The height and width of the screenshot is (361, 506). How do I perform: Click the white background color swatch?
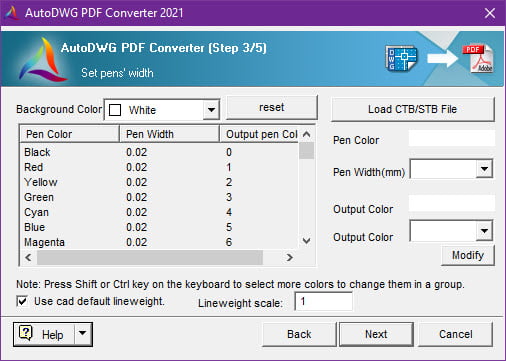[115, 110]
